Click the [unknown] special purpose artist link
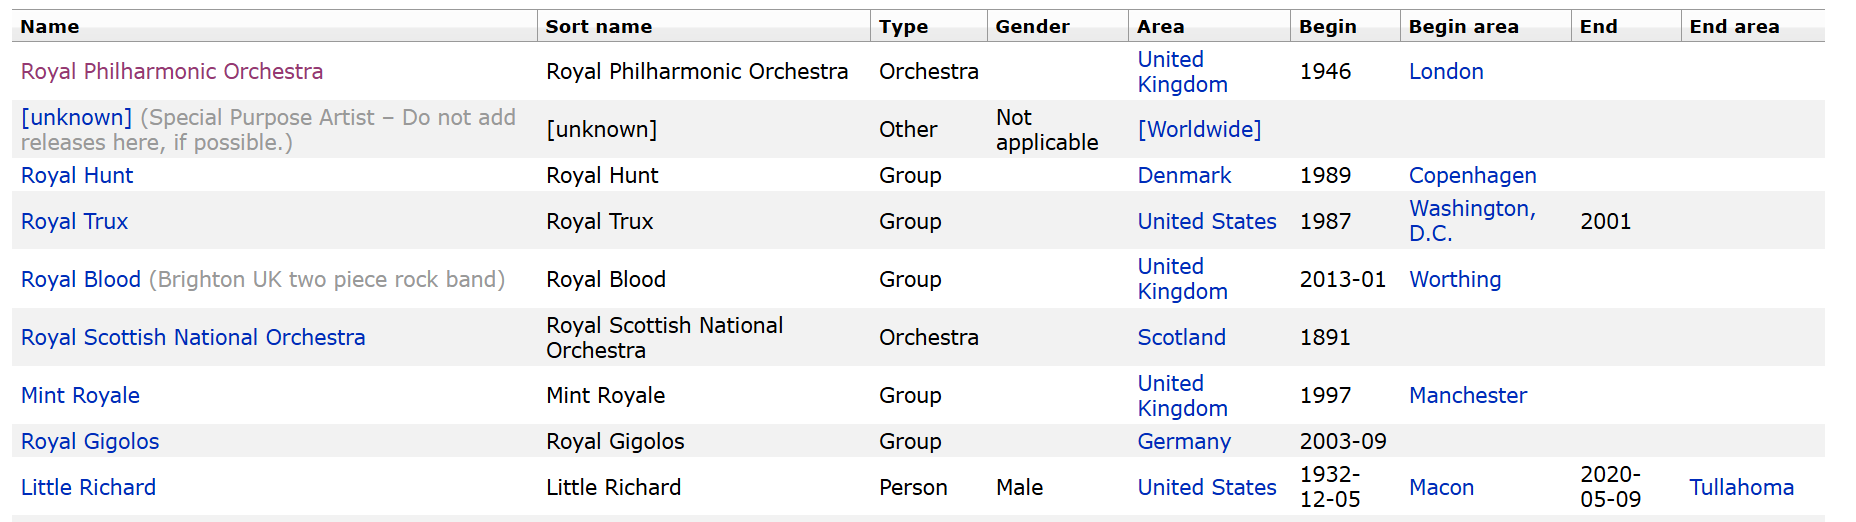The height and width of the screenshot is (522, 1856). (x=77, y=118)
